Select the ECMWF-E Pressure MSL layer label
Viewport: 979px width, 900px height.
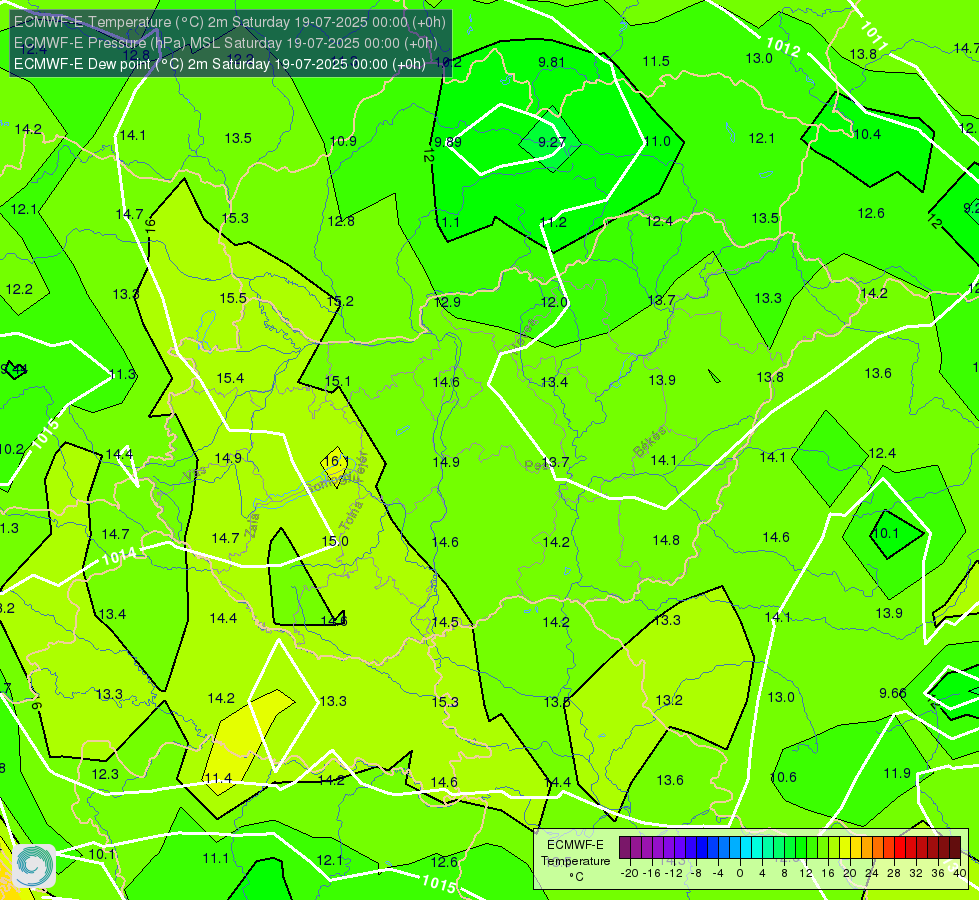[x=225, y=43]
